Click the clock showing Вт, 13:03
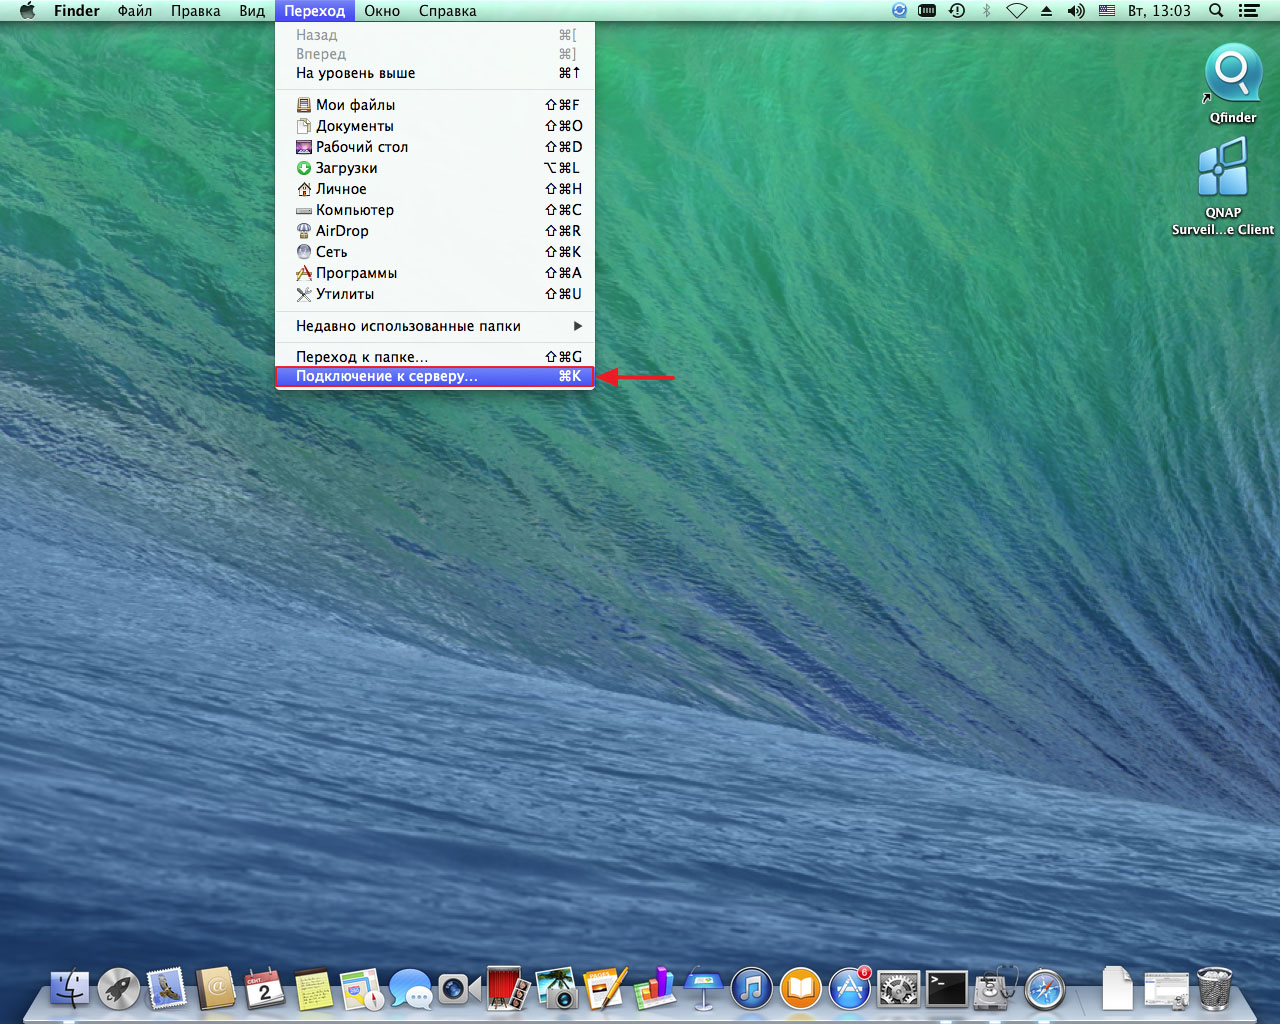 click(x=1159, y=10)
